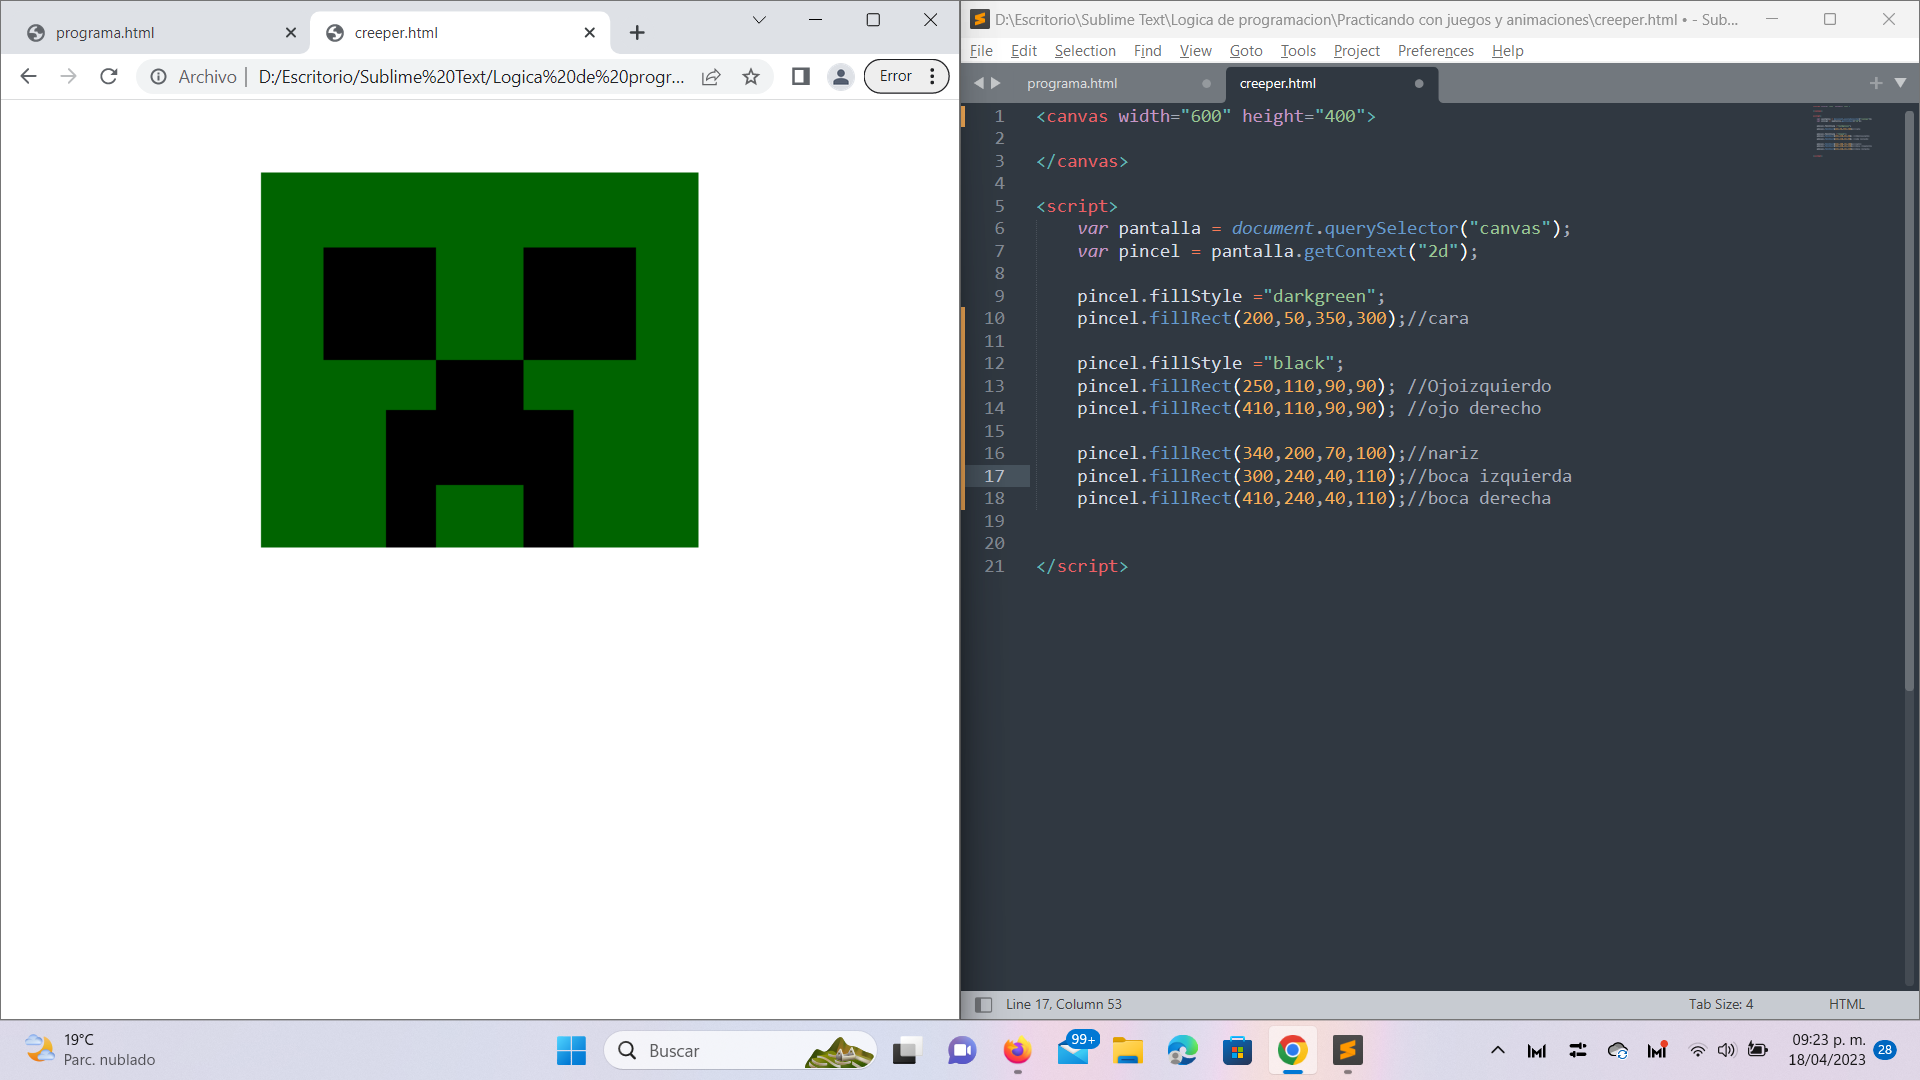The height and width of the screenshot is (1080, 1920).
Task: Switch to programa.html tab in Chrome
Action: tap(160, 33)
